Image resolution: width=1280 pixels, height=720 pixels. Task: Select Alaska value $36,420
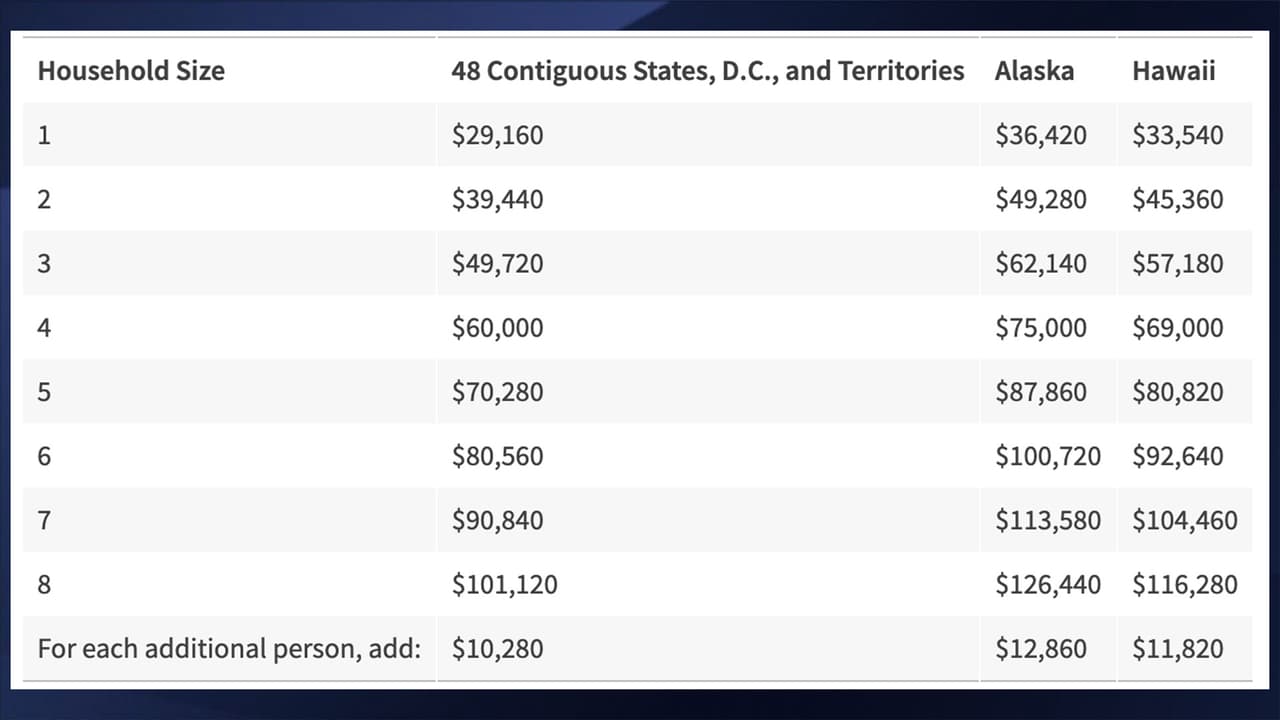(x=1040, y=135)
